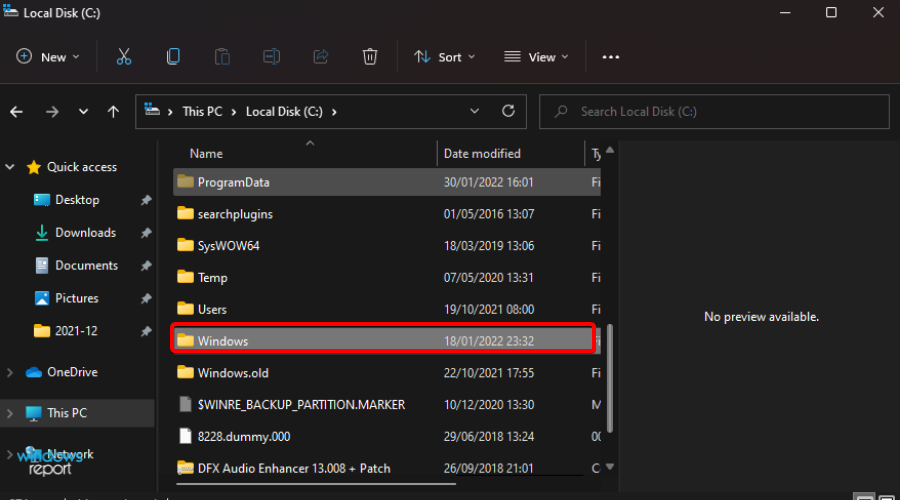The width and height of the screenshot is (900, 500).
Task: Click the SysWOW64 folder icon
Action: (x=185, y=245)
